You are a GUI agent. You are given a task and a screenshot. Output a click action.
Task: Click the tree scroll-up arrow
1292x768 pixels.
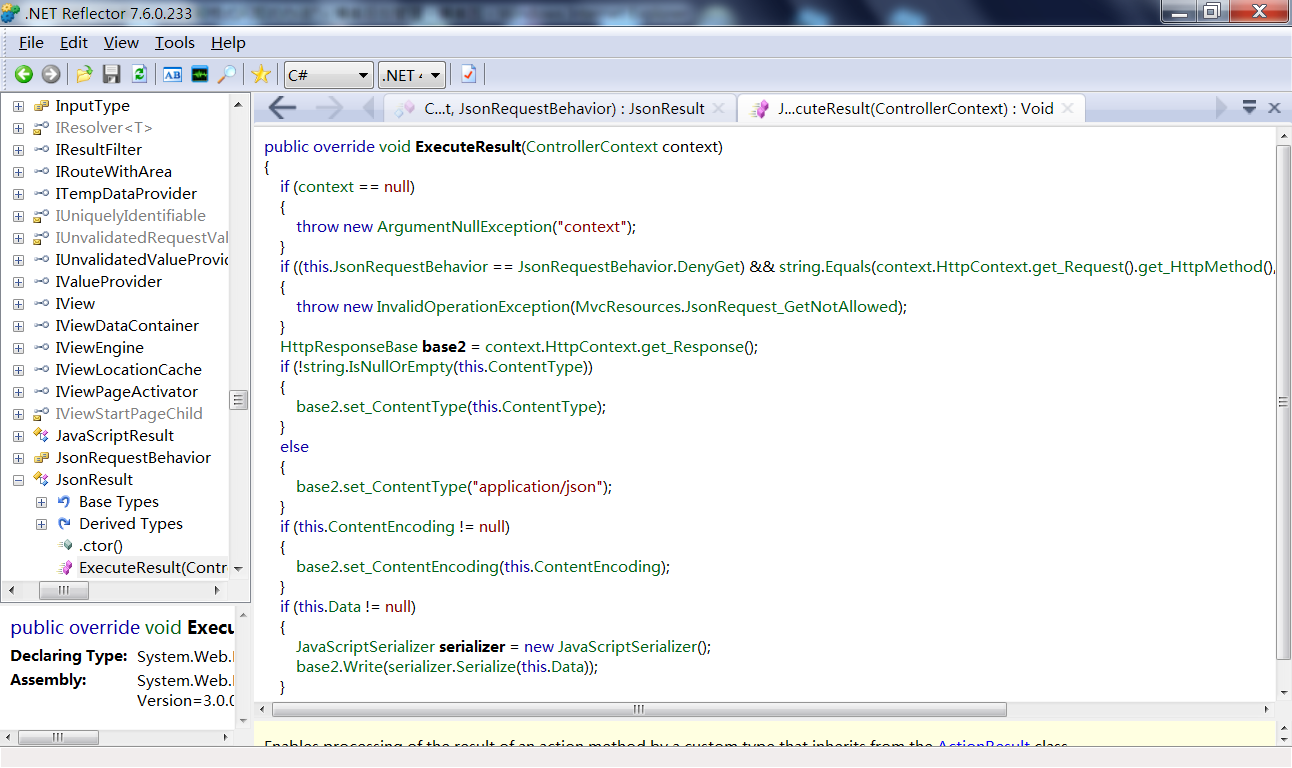click(239, 104)
